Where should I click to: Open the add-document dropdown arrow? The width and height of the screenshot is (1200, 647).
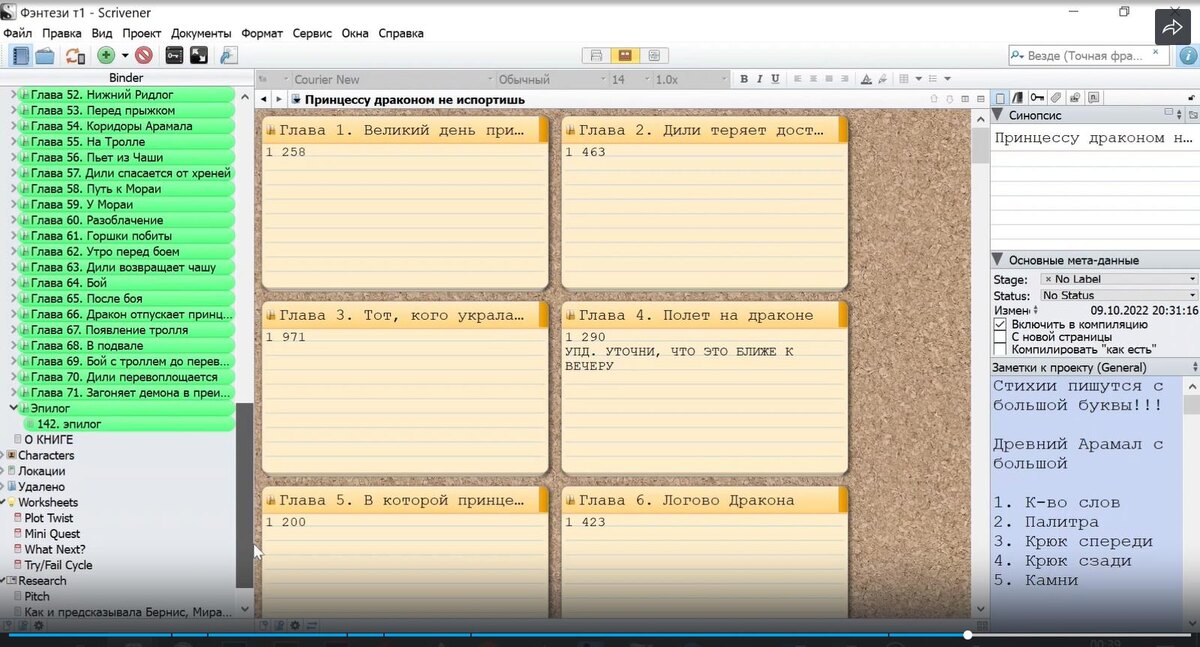124,56
